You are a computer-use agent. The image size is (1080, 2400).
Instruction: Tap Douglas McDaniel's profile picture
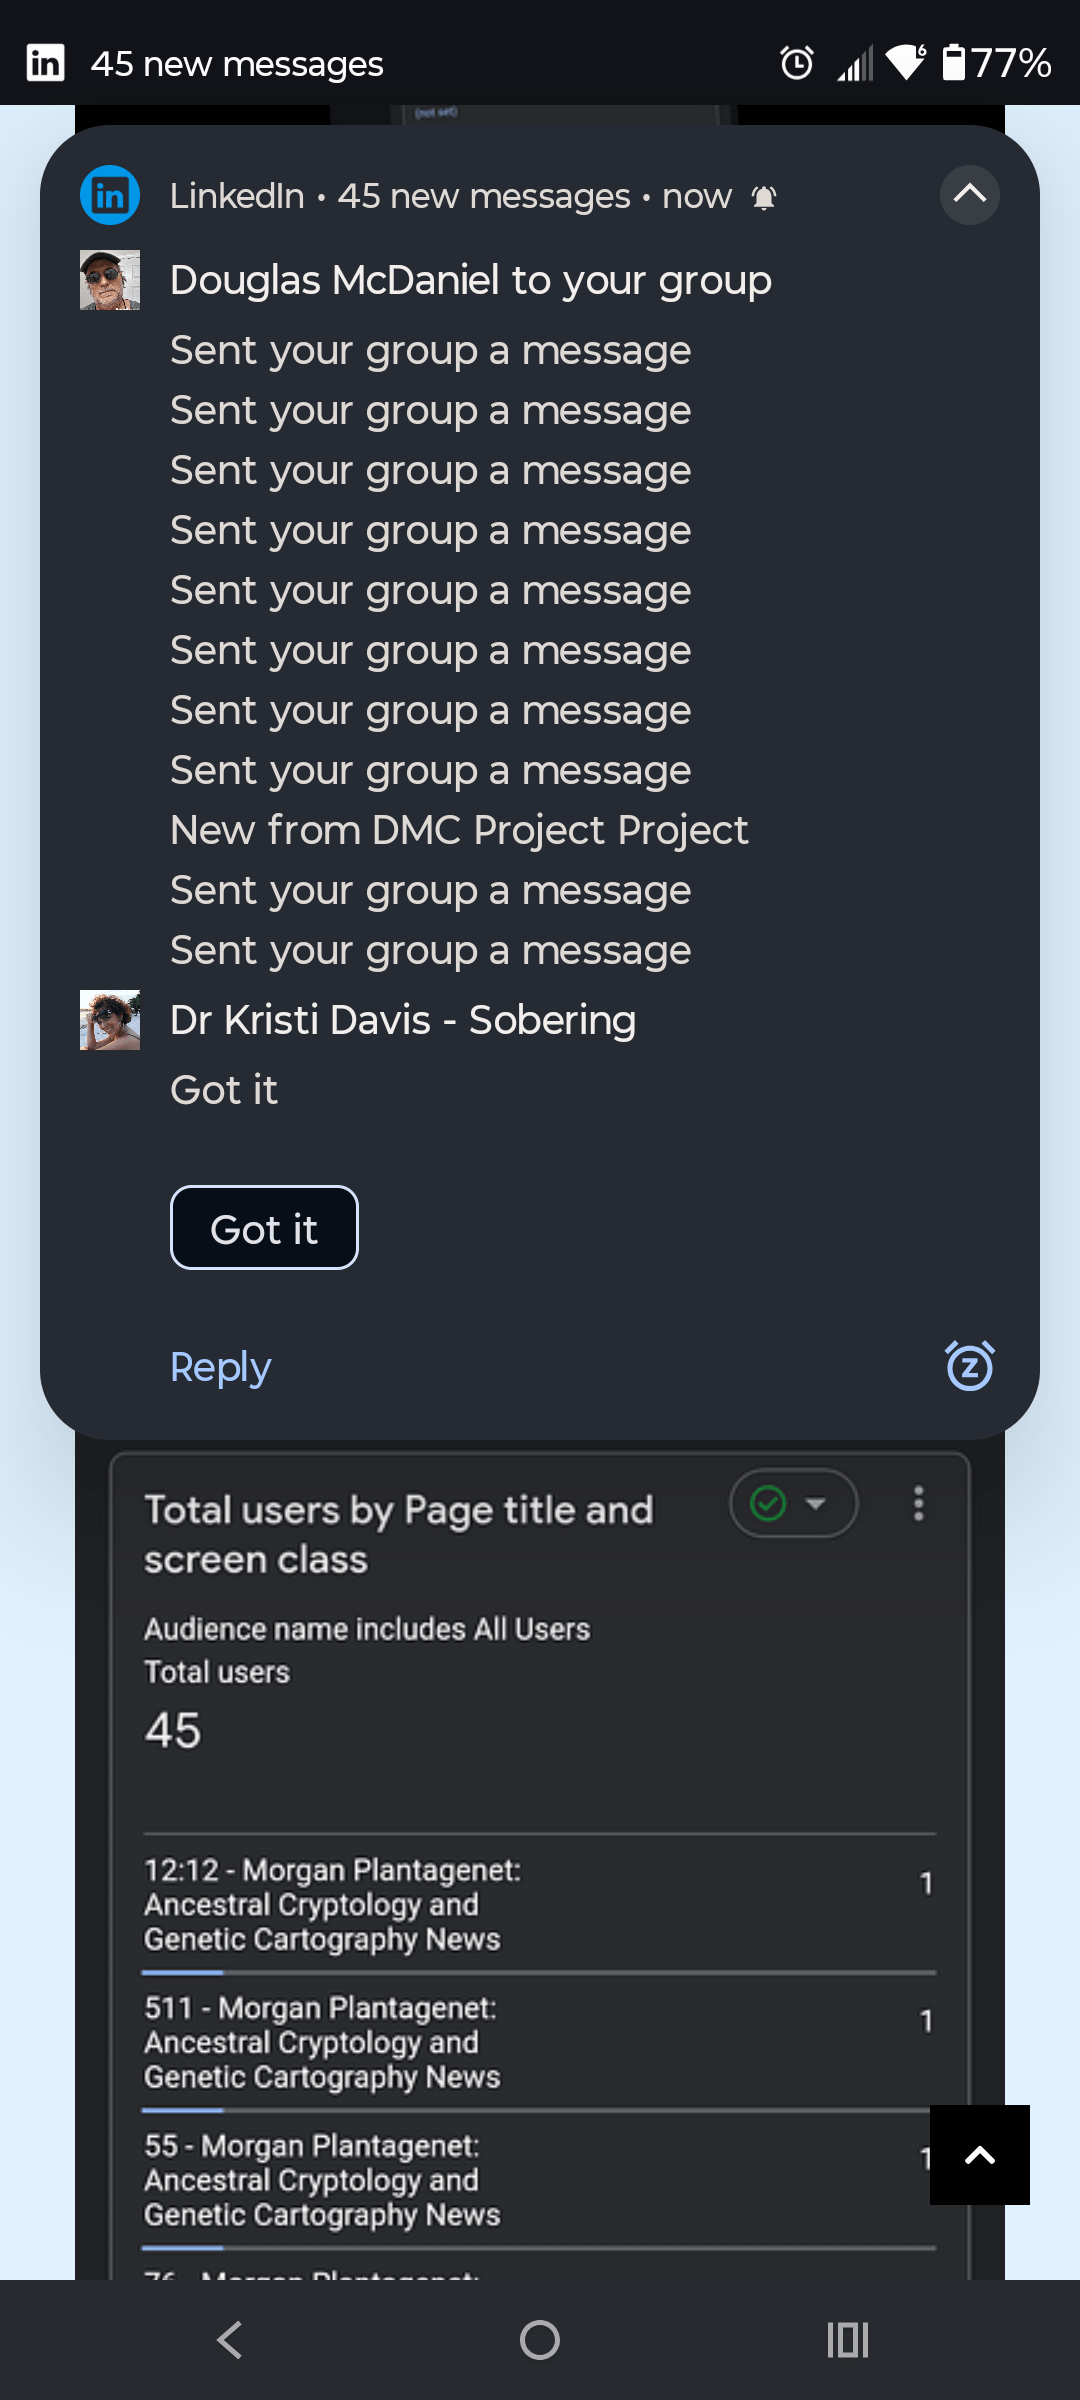coord(110,280)
